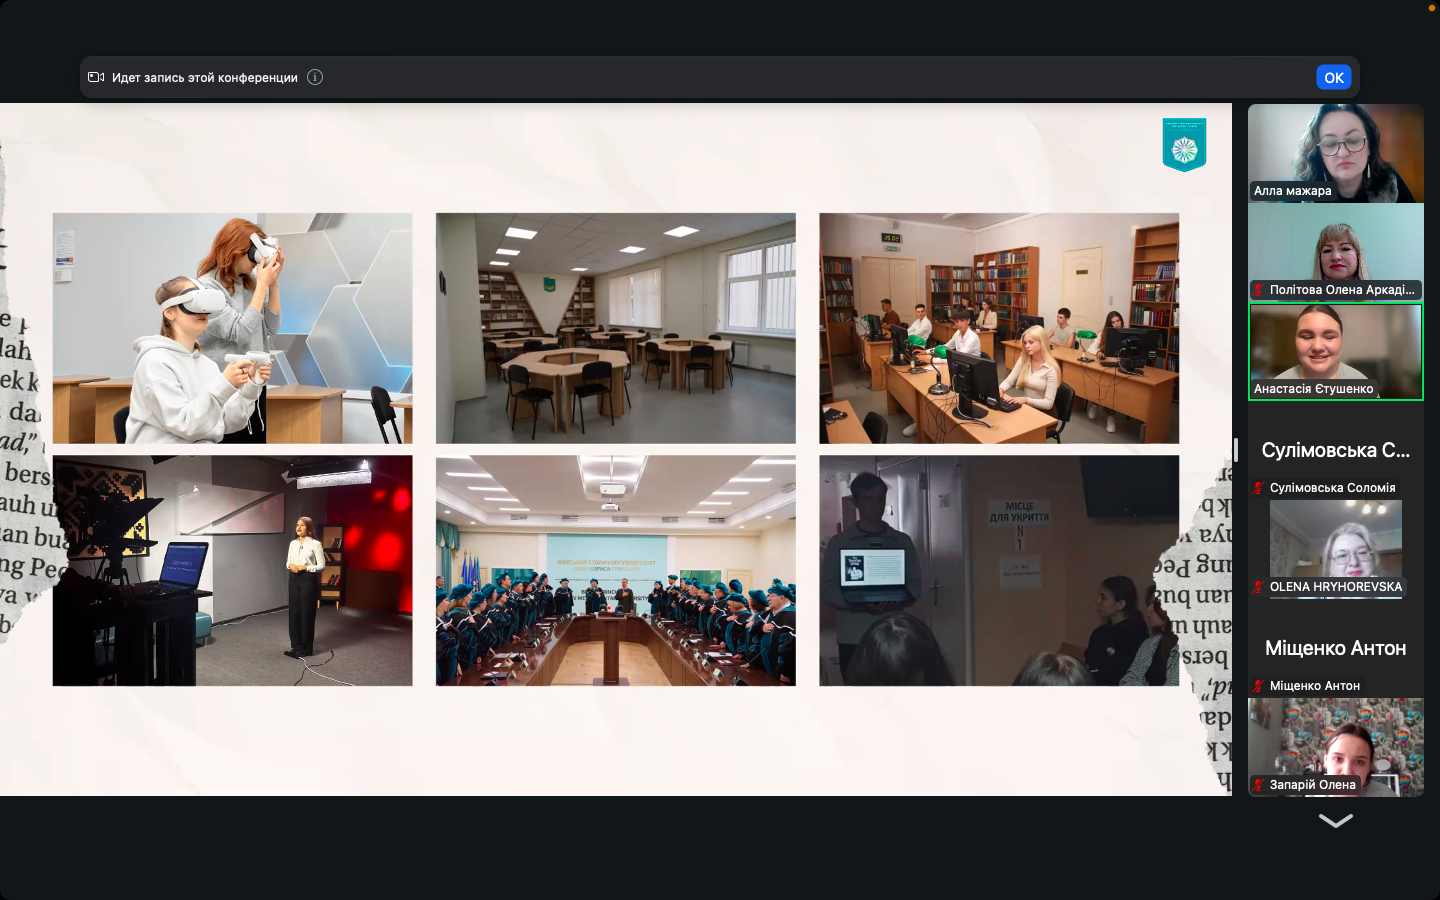This screenshot has width=1440, height=900.
Task: Click the empty library reading room photo
Action: pyautogui.click(x=615, y=328)
